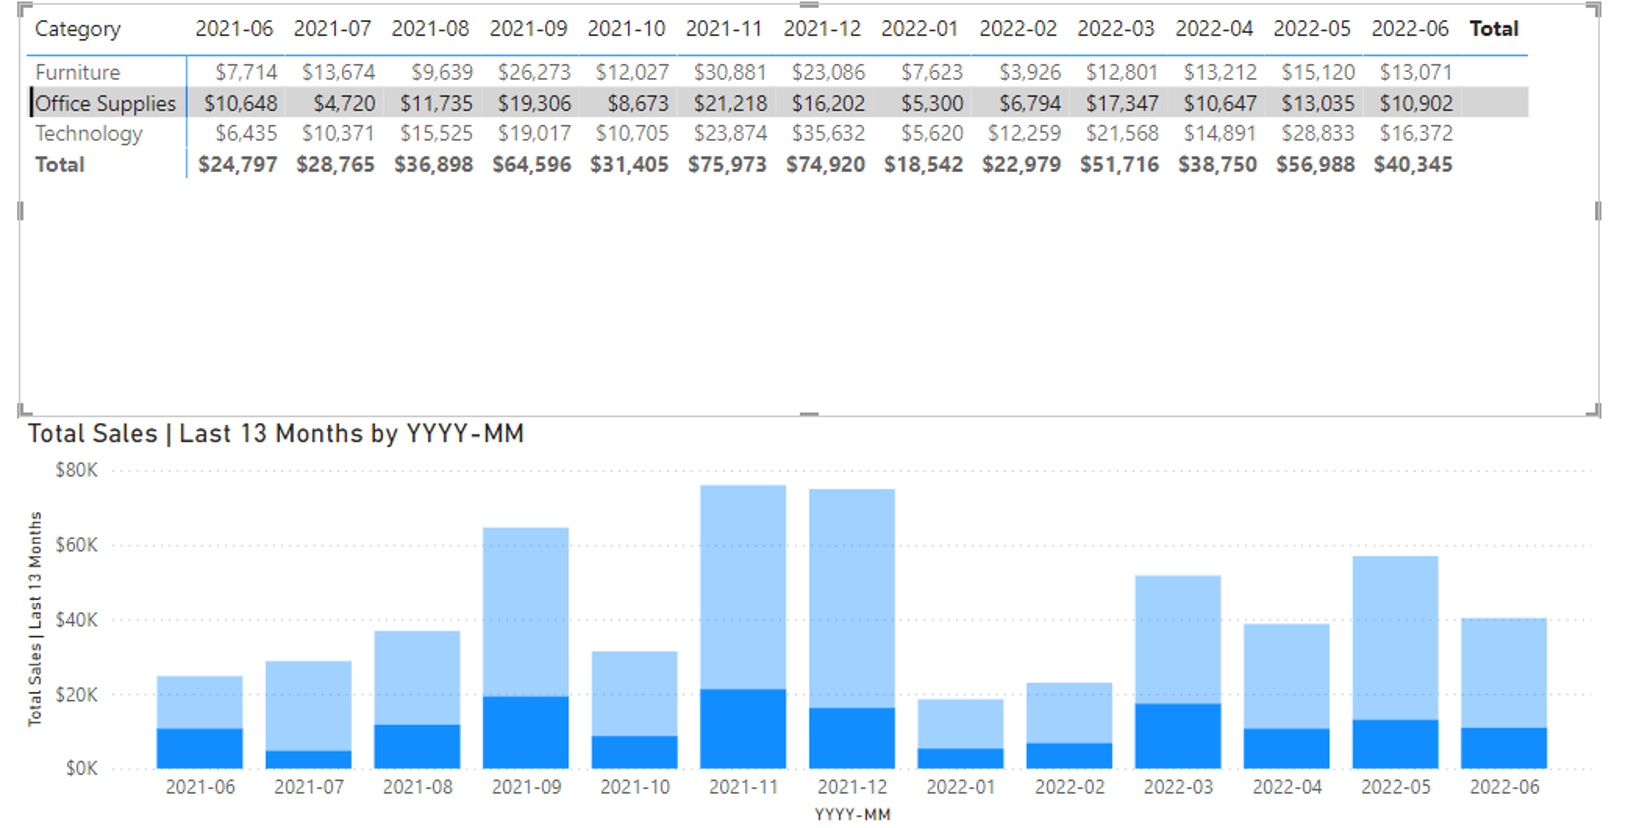
Task: Click the YYYY-MM x-axis title
Action: point(852,814)
